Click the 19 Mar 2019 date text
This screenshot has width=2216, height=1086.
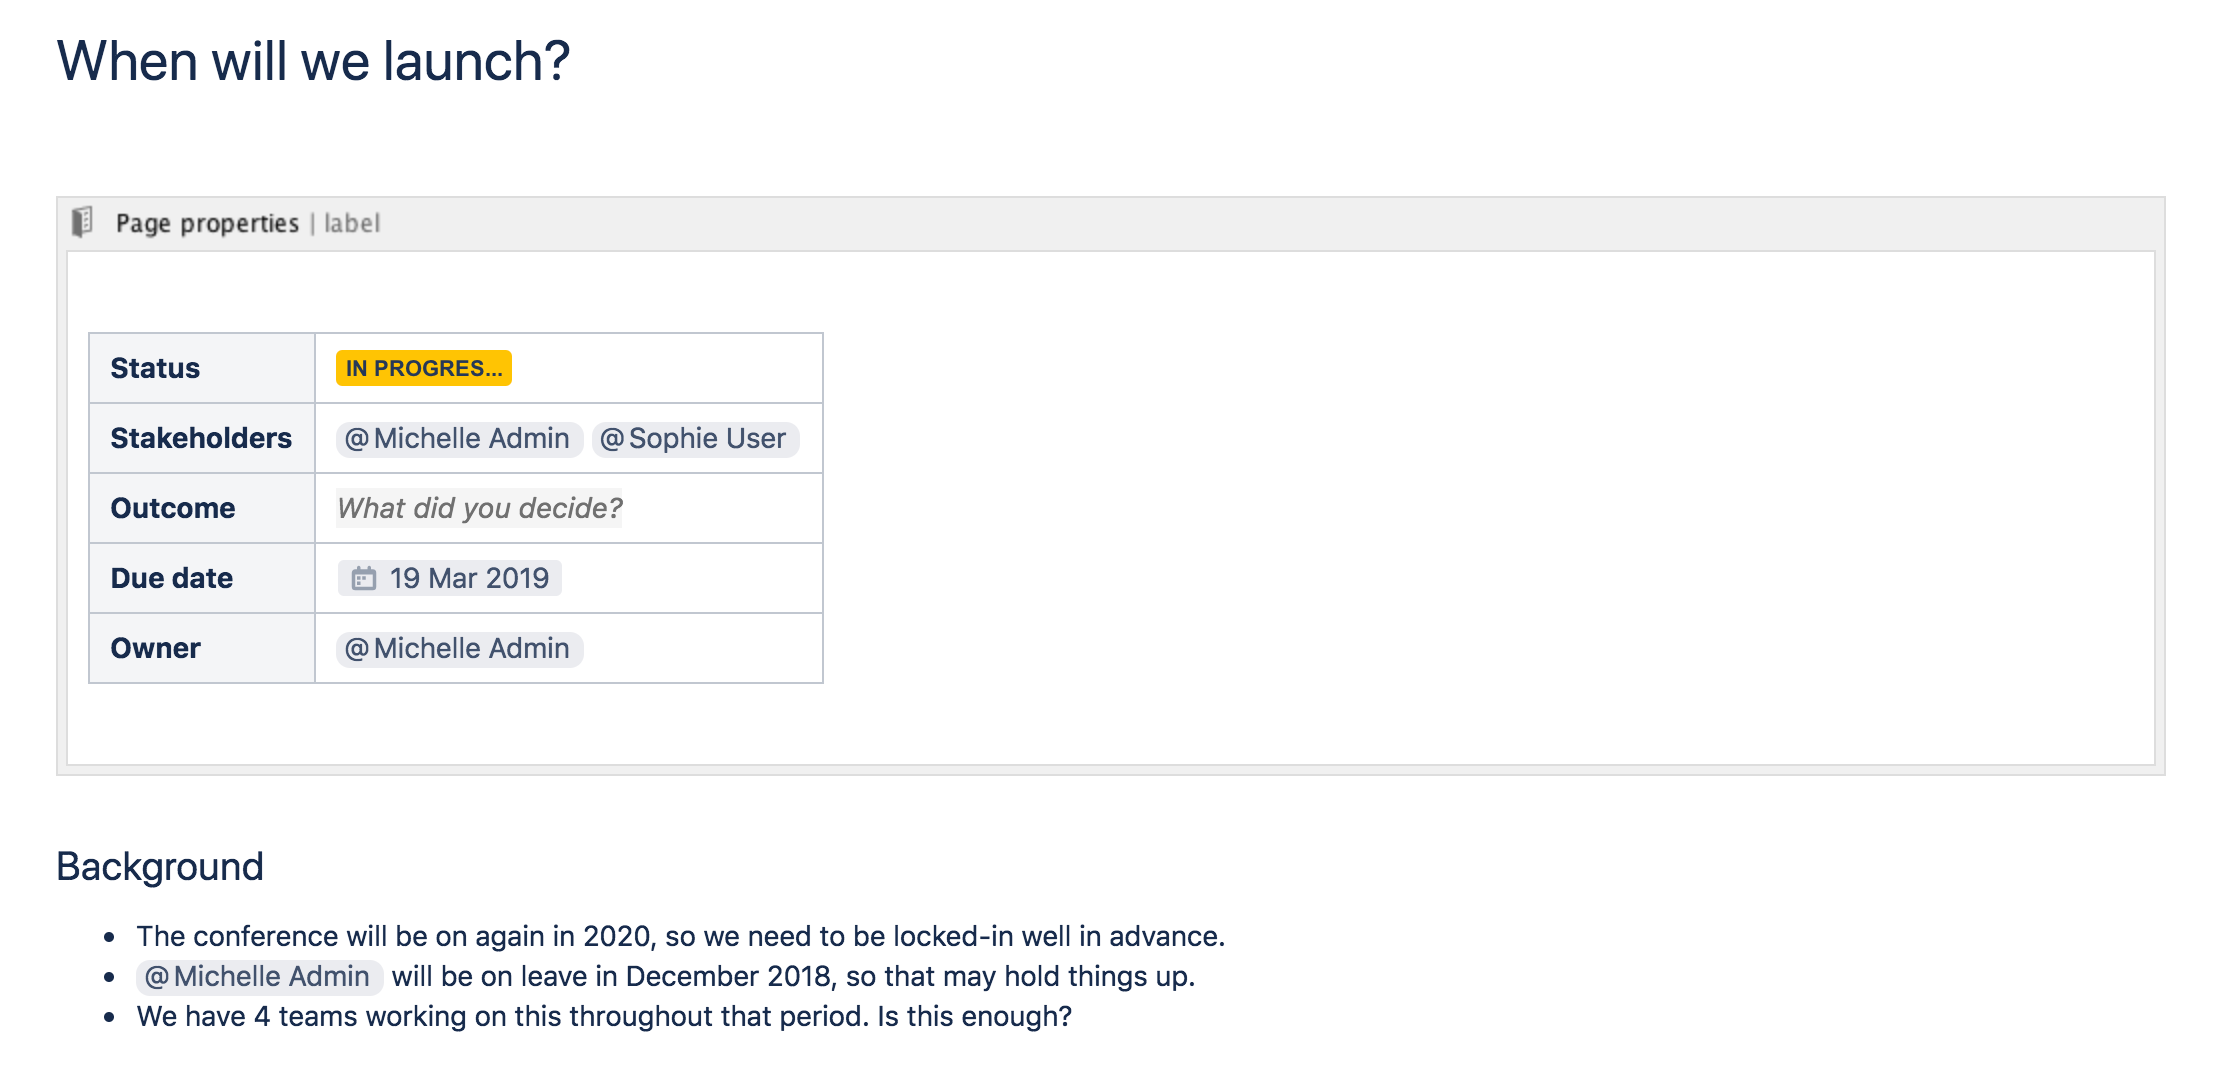[x=469, y=578]
